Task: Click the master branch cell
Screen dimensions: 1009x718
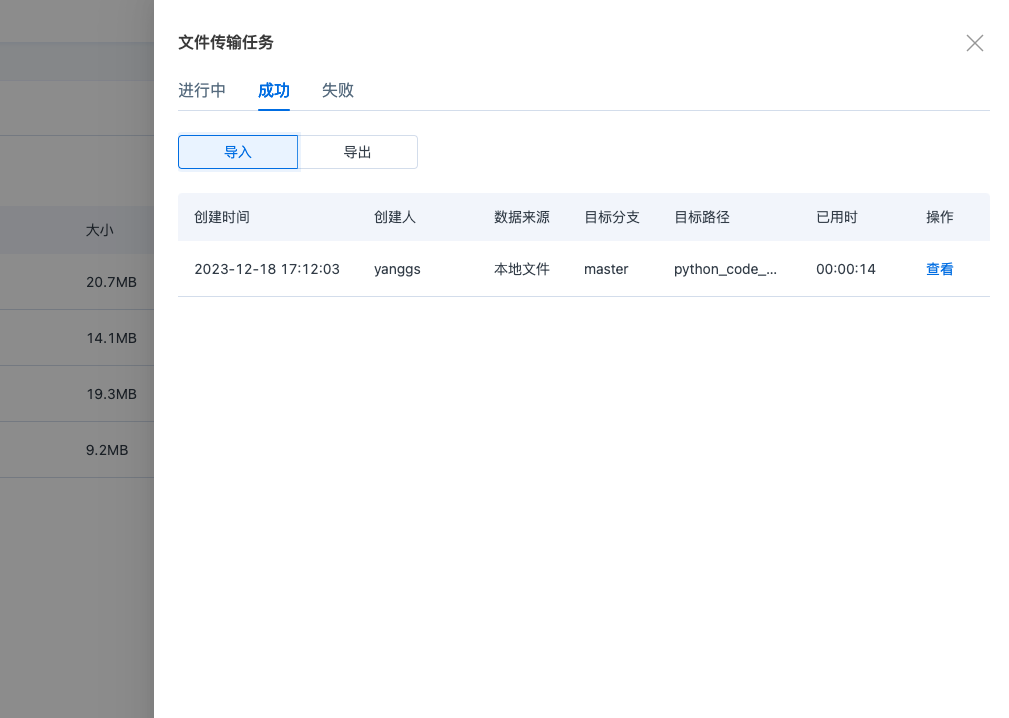Action: (606, 269)
